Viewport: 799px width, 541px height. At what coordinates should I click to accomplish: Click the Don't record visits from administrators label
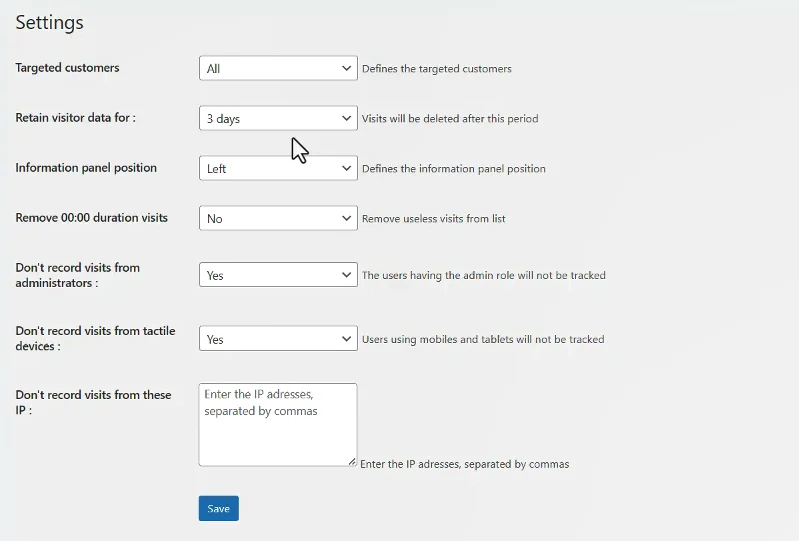pyautogui.click(x=77, y=275)
